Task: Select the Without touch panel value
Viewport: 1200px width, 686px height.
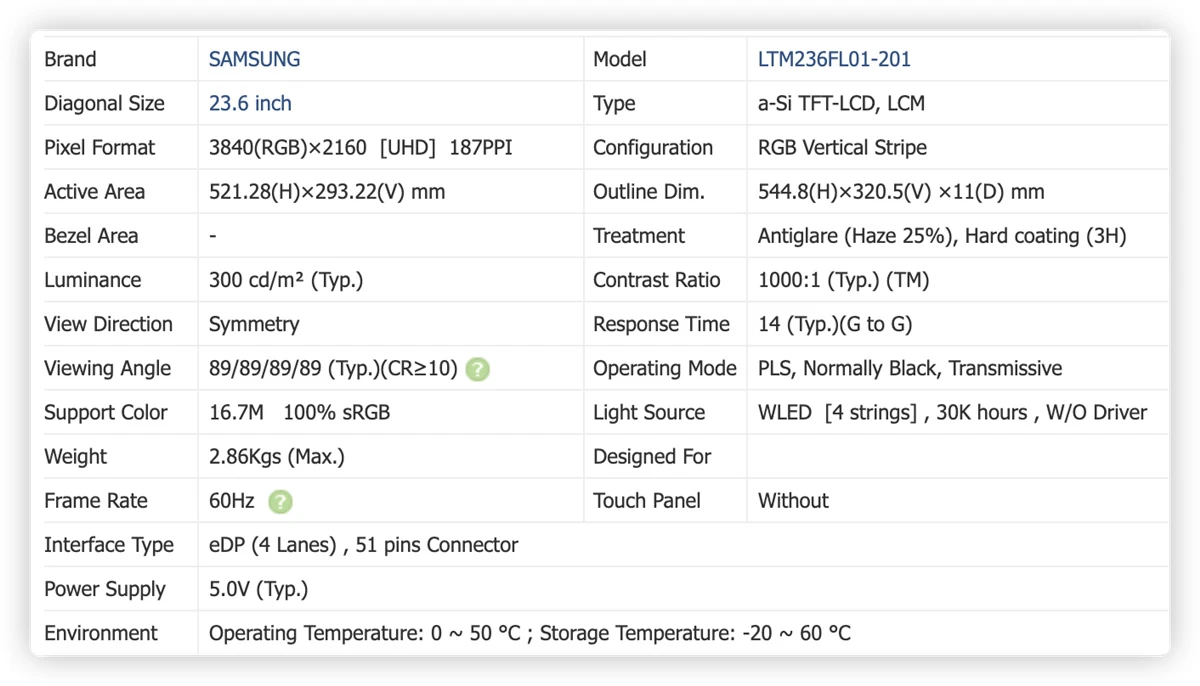Action: tap(793, 500)
